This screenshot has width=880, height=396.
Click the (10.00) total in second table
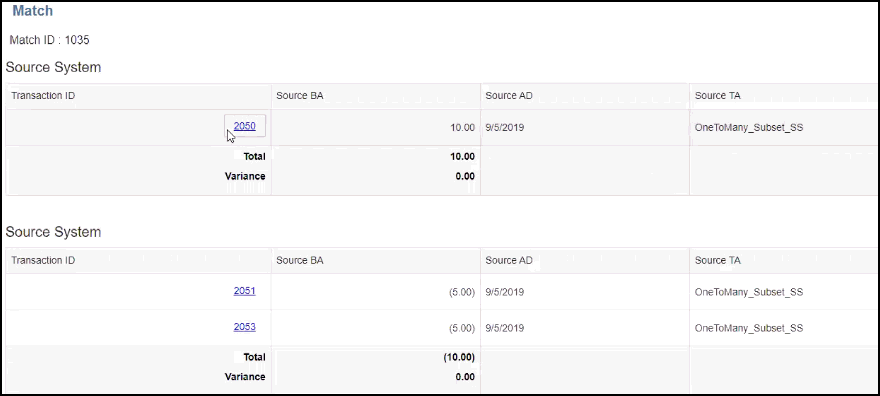(x=459, y=357)
